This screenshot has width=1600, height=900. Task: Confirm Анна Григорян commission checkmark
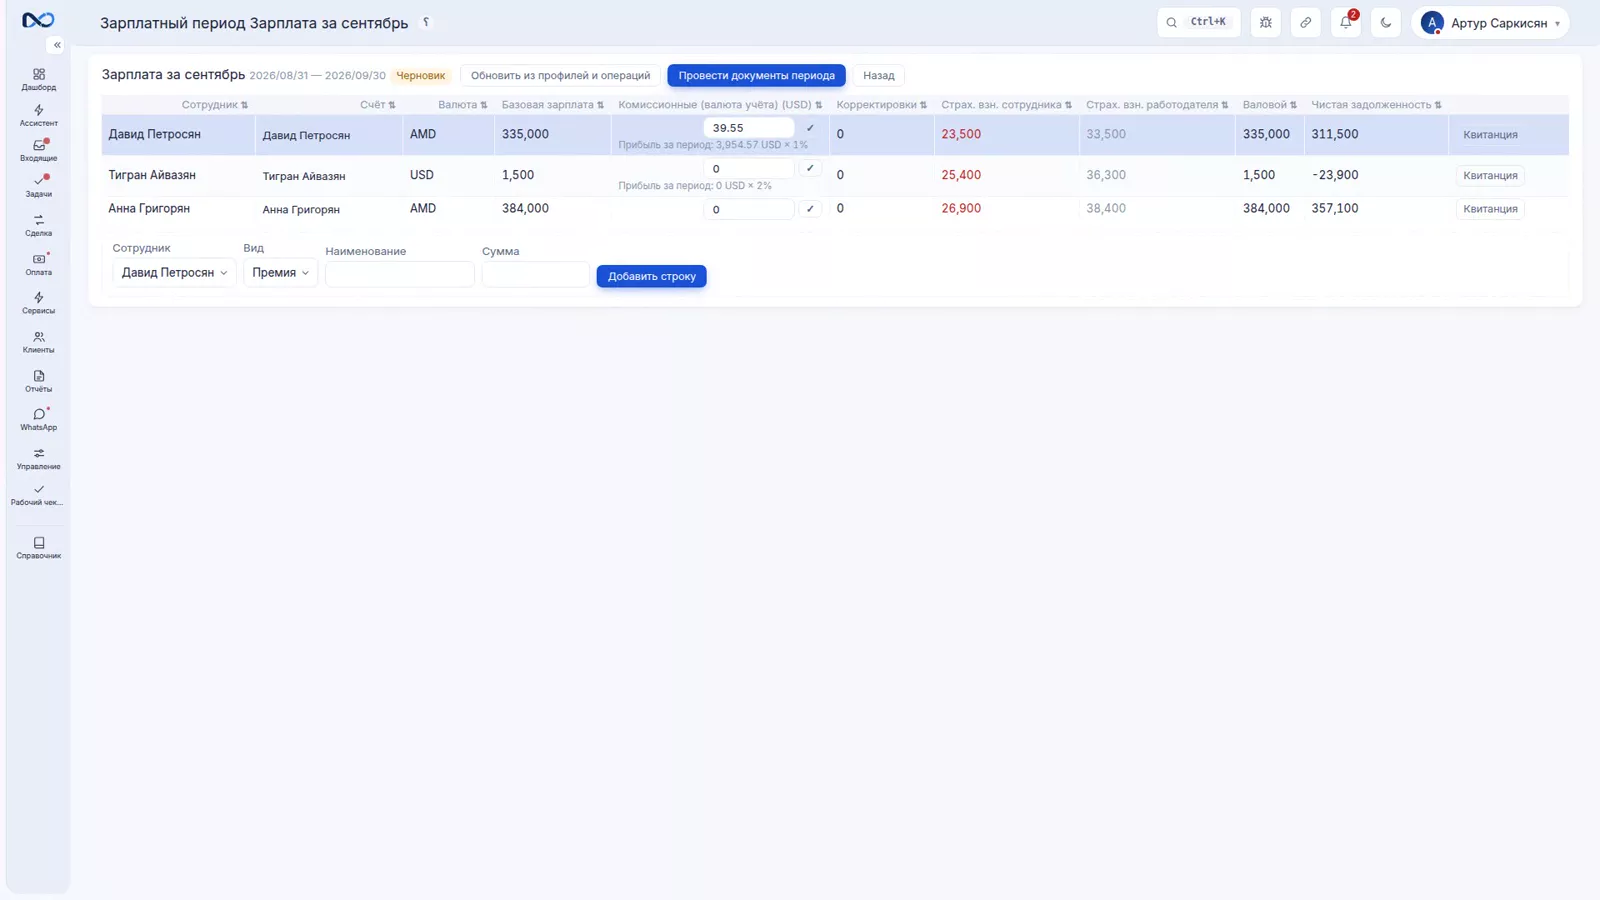(x=810, y=209)
